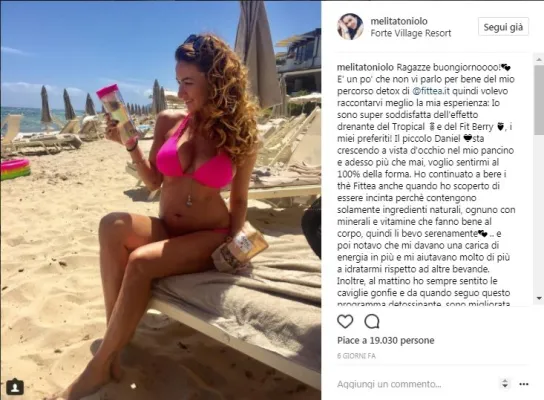This screenshot has width=544, height=400.
Task: Open the Forte Village Resort location
Action: [x=411, y=33]
